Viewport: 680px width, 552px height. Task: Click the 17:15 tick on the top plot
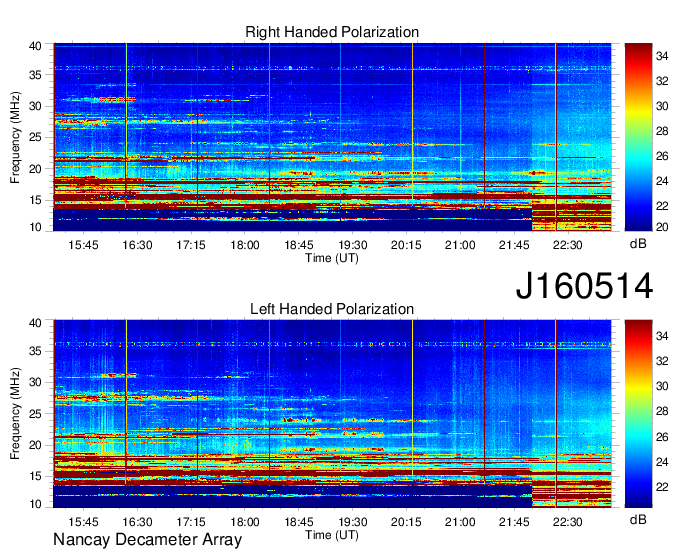coord(191,245)
